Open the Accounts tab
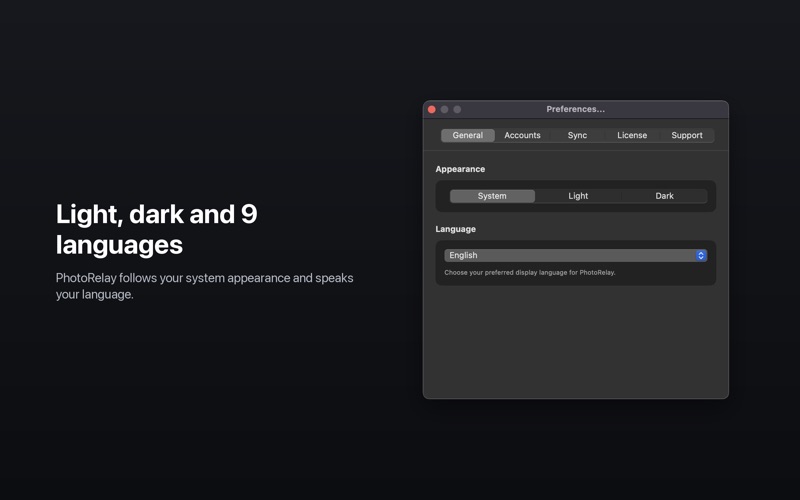 pyautogui.click(x=522, y=135)
